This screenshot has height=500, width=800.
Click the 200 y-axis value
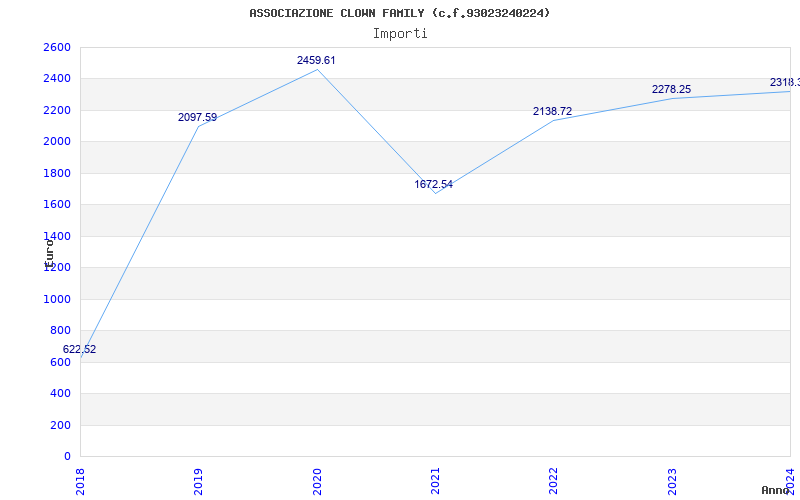pyautogui.click(x=60, y=425)
